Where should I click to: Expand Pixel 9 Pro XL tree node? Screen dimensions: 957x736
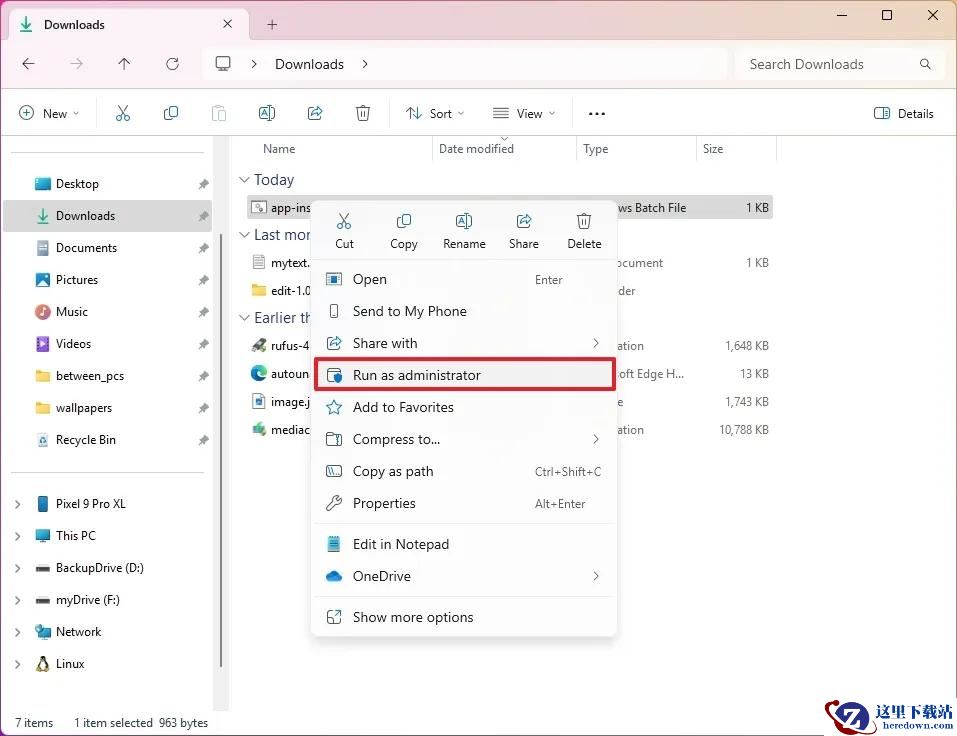[18, 504]
